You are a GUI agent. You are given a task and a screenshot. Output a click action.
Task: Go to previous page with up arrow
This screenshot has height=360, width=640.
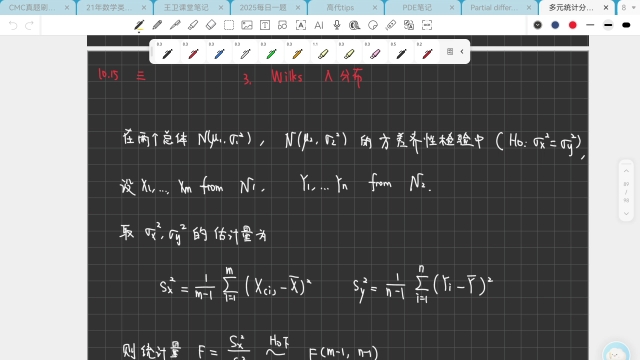pos(626,171)
